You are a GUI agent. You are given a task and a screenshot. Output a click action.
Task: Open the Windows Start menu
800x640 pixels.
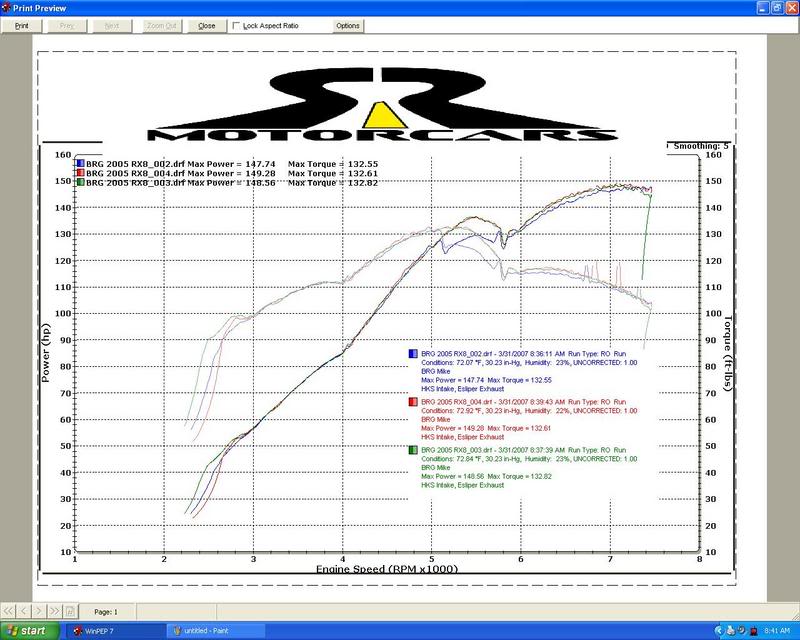point(29,631)
